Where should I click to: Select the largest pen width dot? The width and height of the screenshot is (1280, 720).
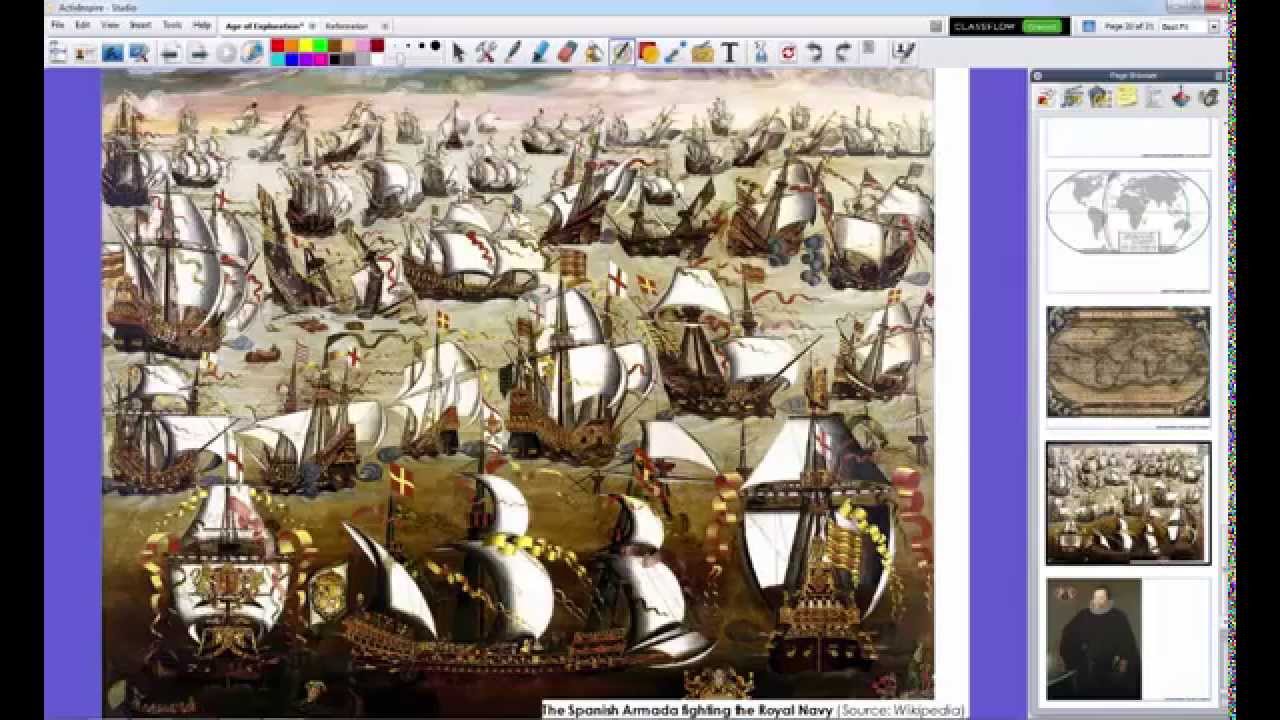[437, 45]
